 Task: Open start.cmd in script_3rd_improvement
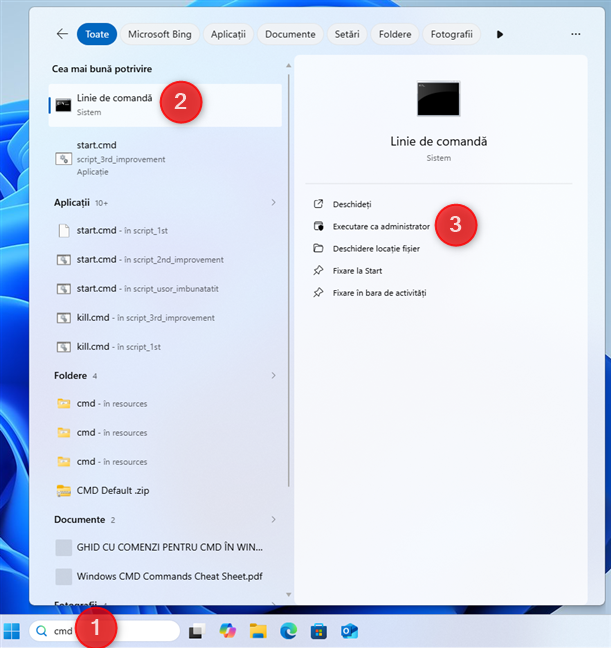coord(165,158)
